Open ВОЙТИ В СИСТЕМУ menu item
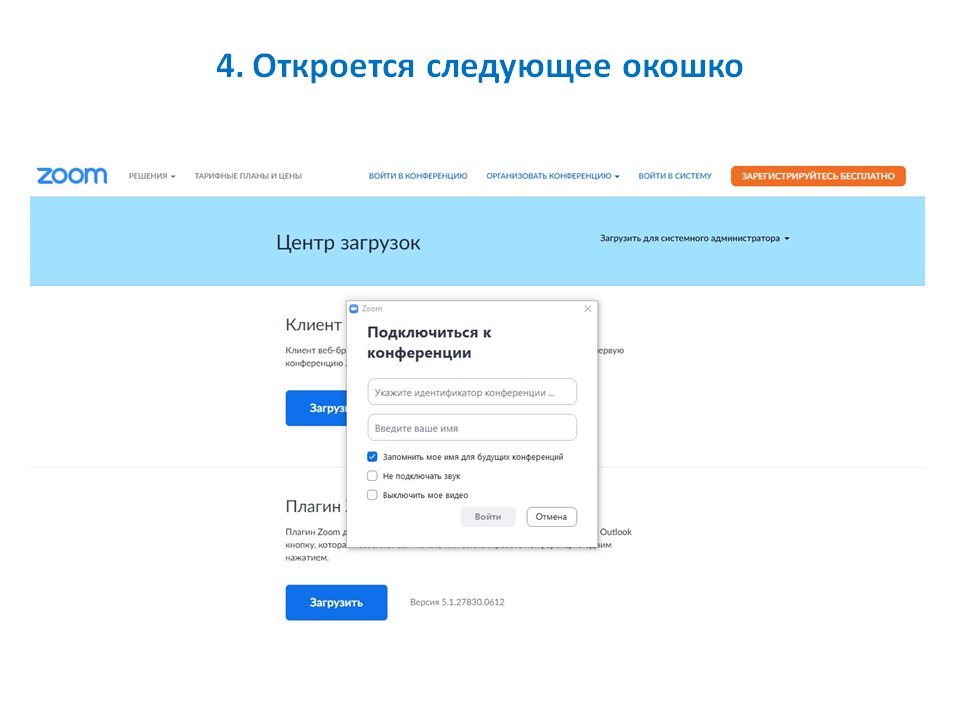 (x=675, y=176)
